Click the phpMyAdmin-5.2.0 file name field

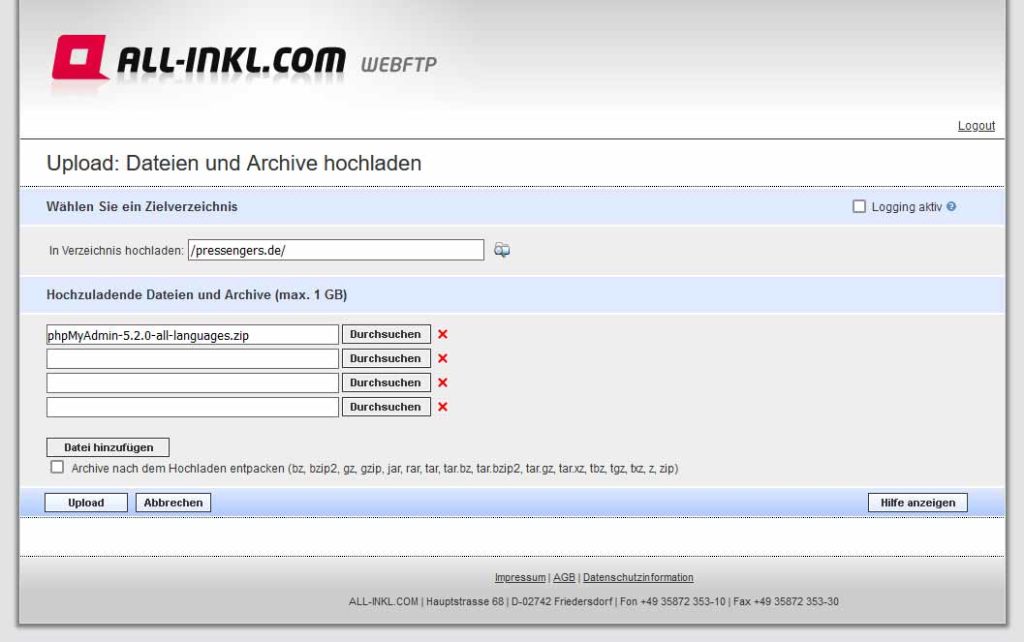193,334
